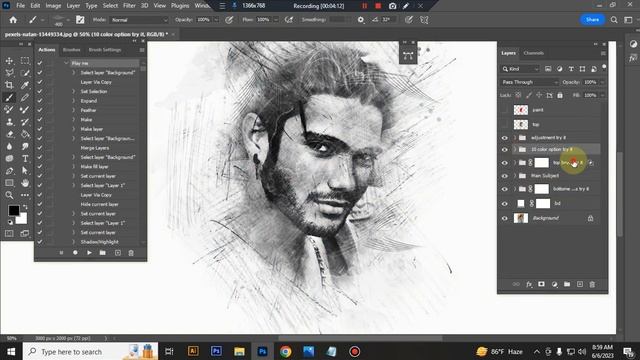Select the Brush tool in toolbox
The width and height of the screenshot is (640, 360).
click(x=9, y=98)
